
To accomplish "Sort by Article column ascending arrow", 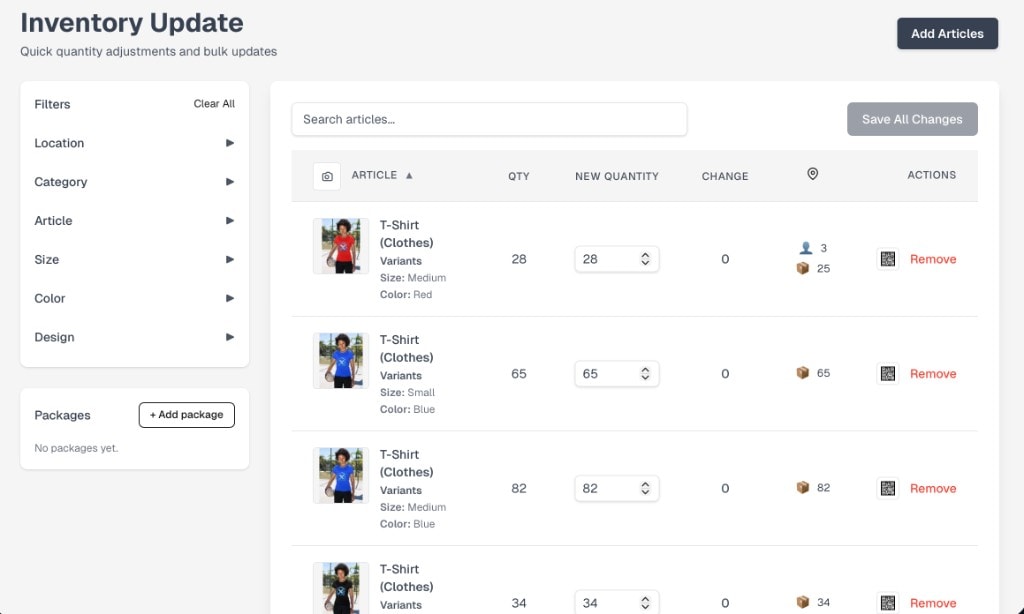I will [x=409, y=176].
